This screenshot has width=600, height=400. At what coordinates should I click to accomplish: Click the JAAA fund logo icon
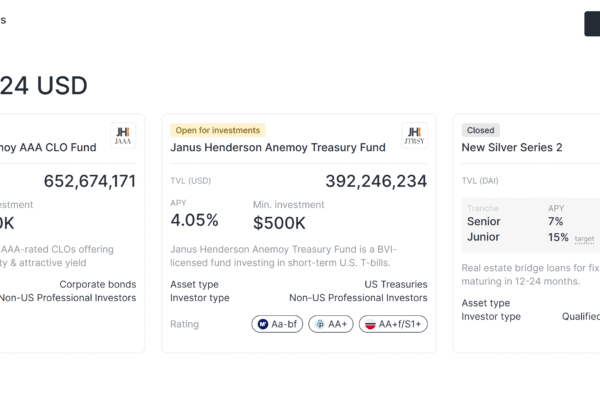(123, 136)
